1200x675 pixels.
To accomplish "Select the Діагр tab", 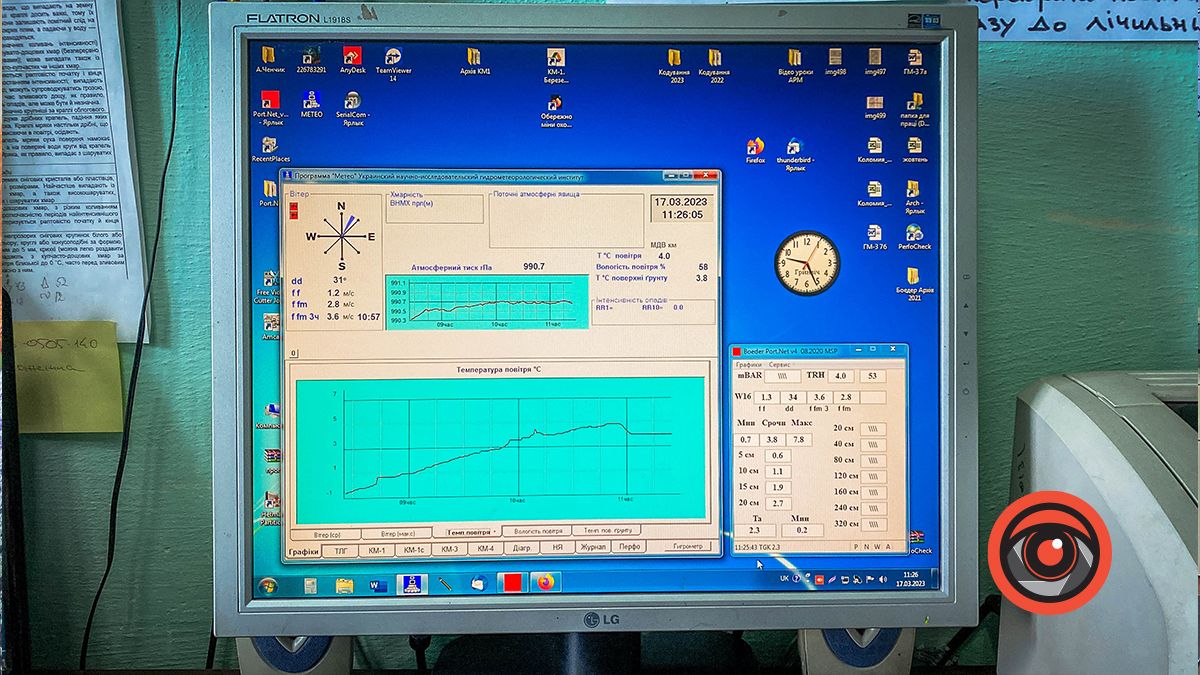I will click(x=521, y=549).
